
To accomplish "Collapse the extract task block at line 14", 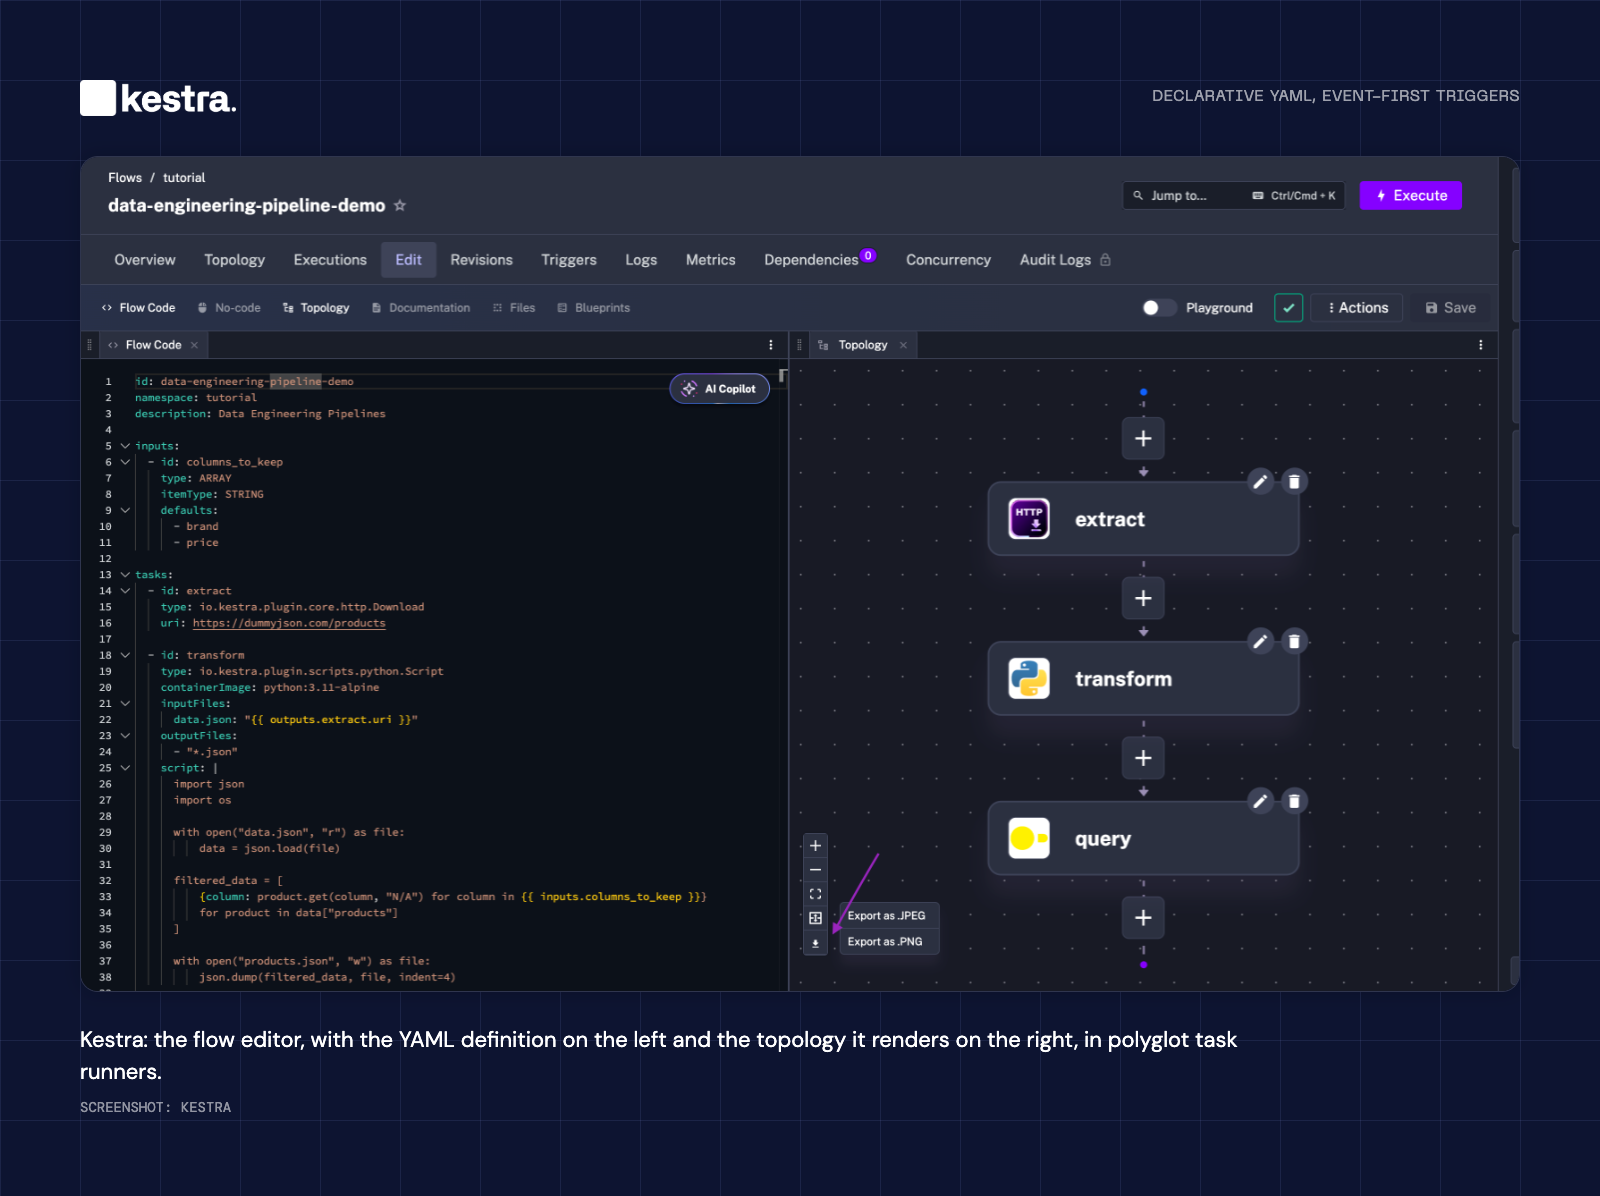I will (125, 591).
